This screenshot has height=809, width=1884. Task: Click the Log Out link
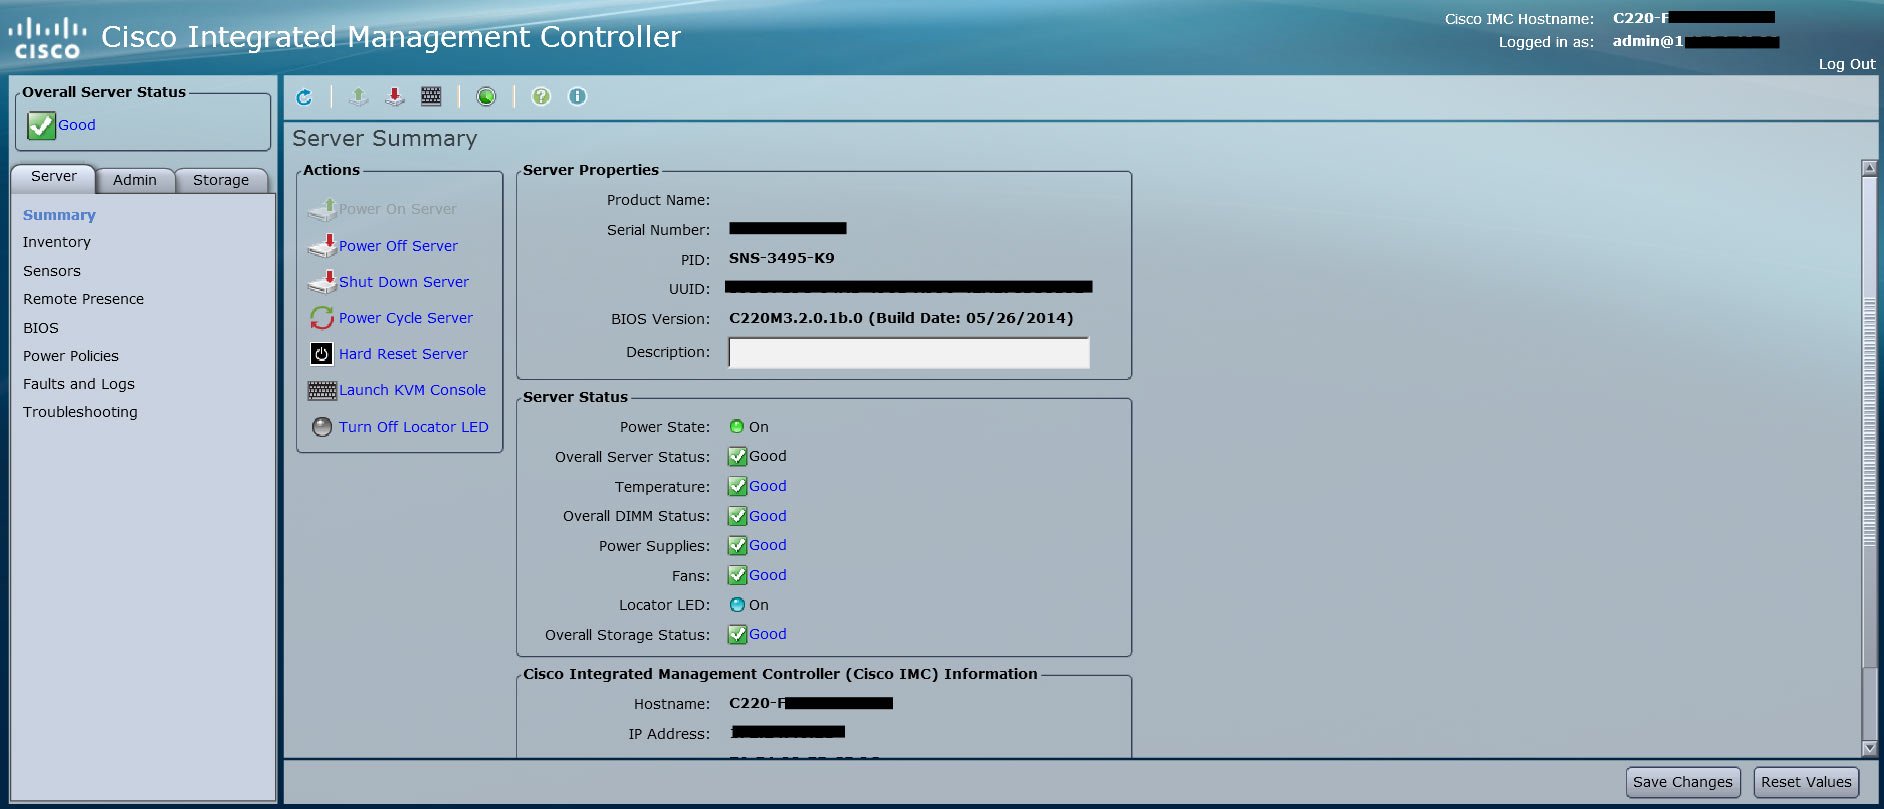1847,64
